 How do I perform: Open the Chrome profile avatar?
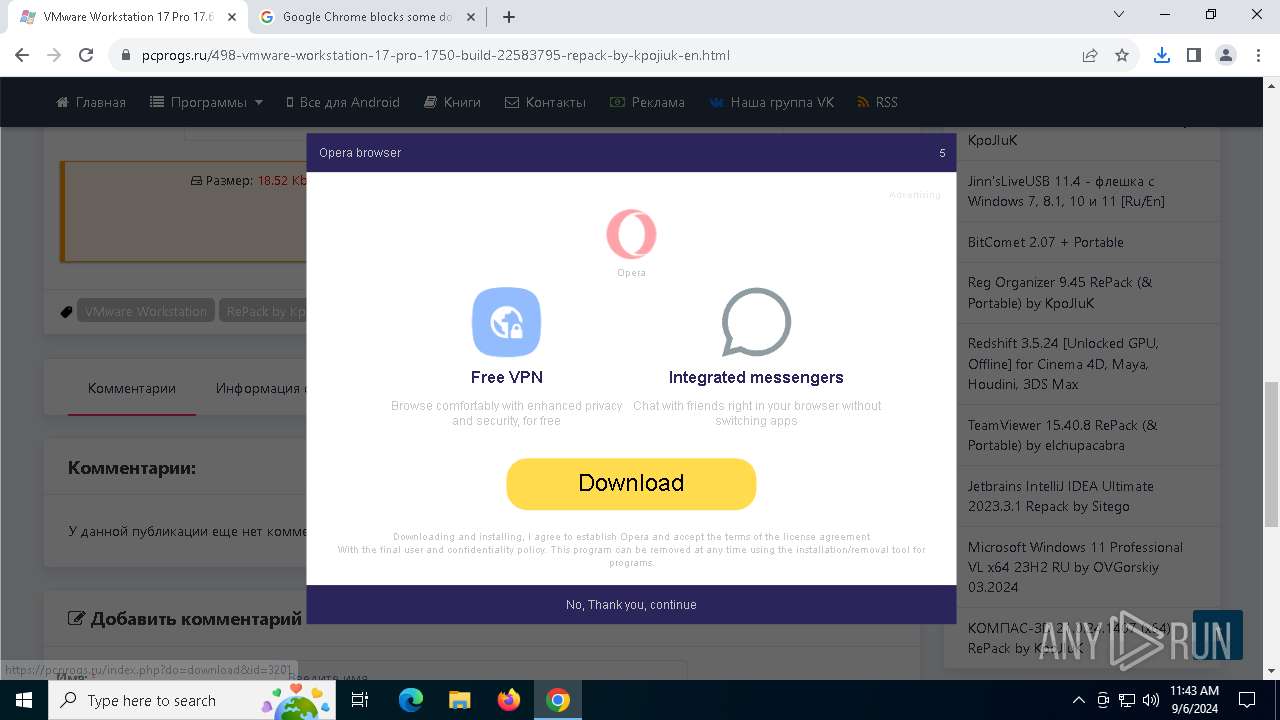point(1225,55)
